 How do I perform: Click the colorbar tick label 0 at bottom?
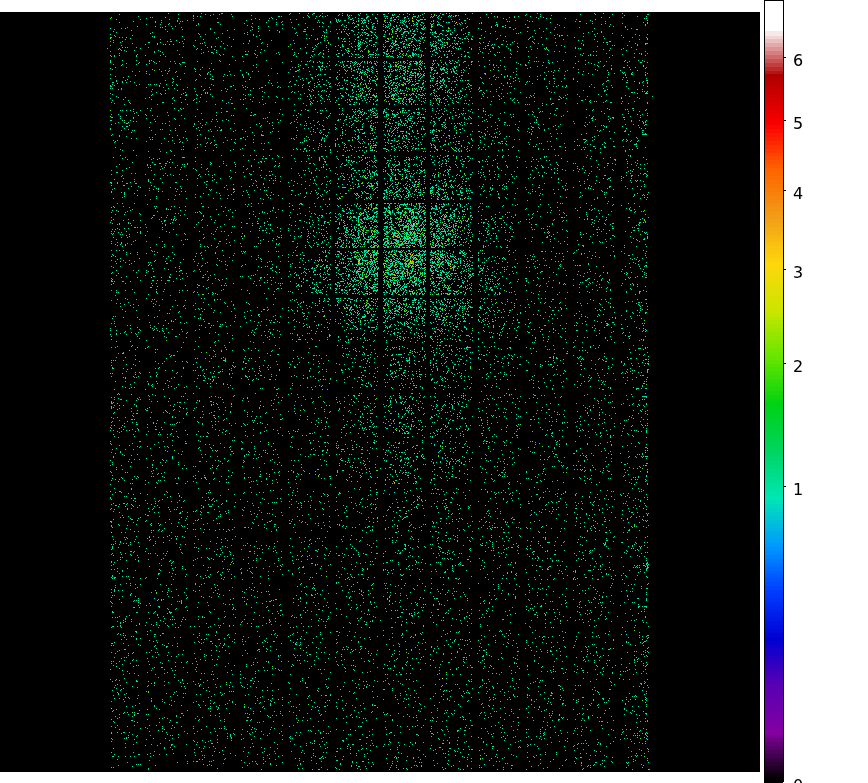click(797, 779)
